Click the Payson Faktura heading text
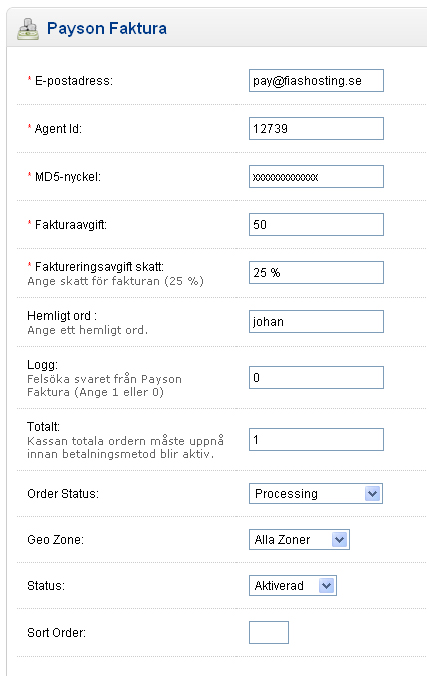This screenshot has height=676, width=427. click(107, 28)
